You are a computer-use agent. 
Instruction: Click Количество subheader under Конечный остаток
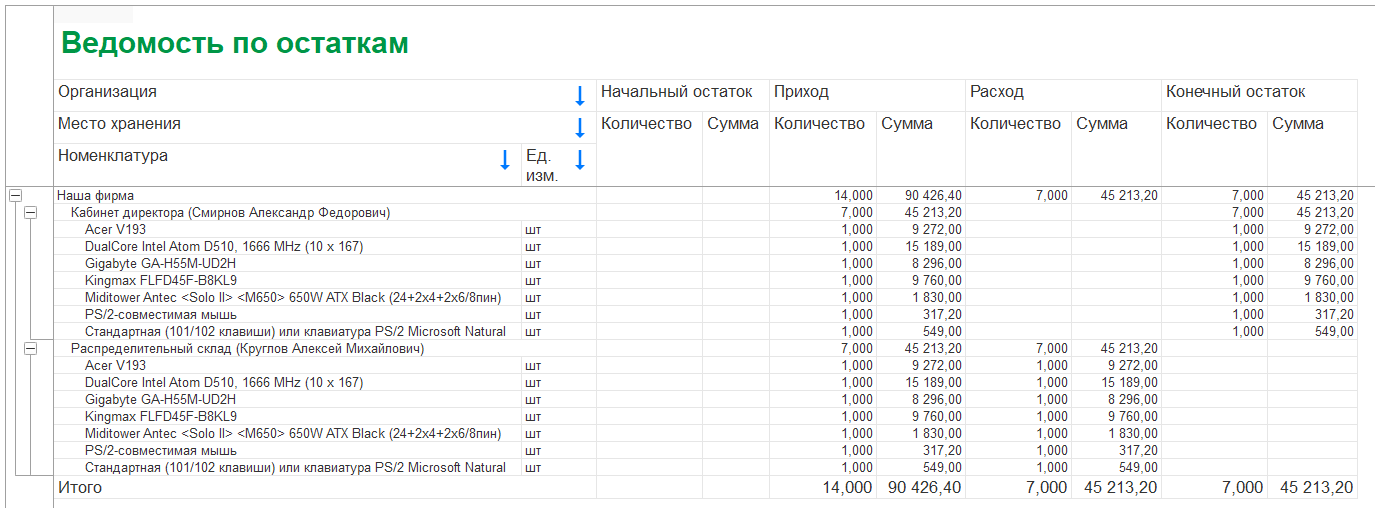click(1215, 149)
